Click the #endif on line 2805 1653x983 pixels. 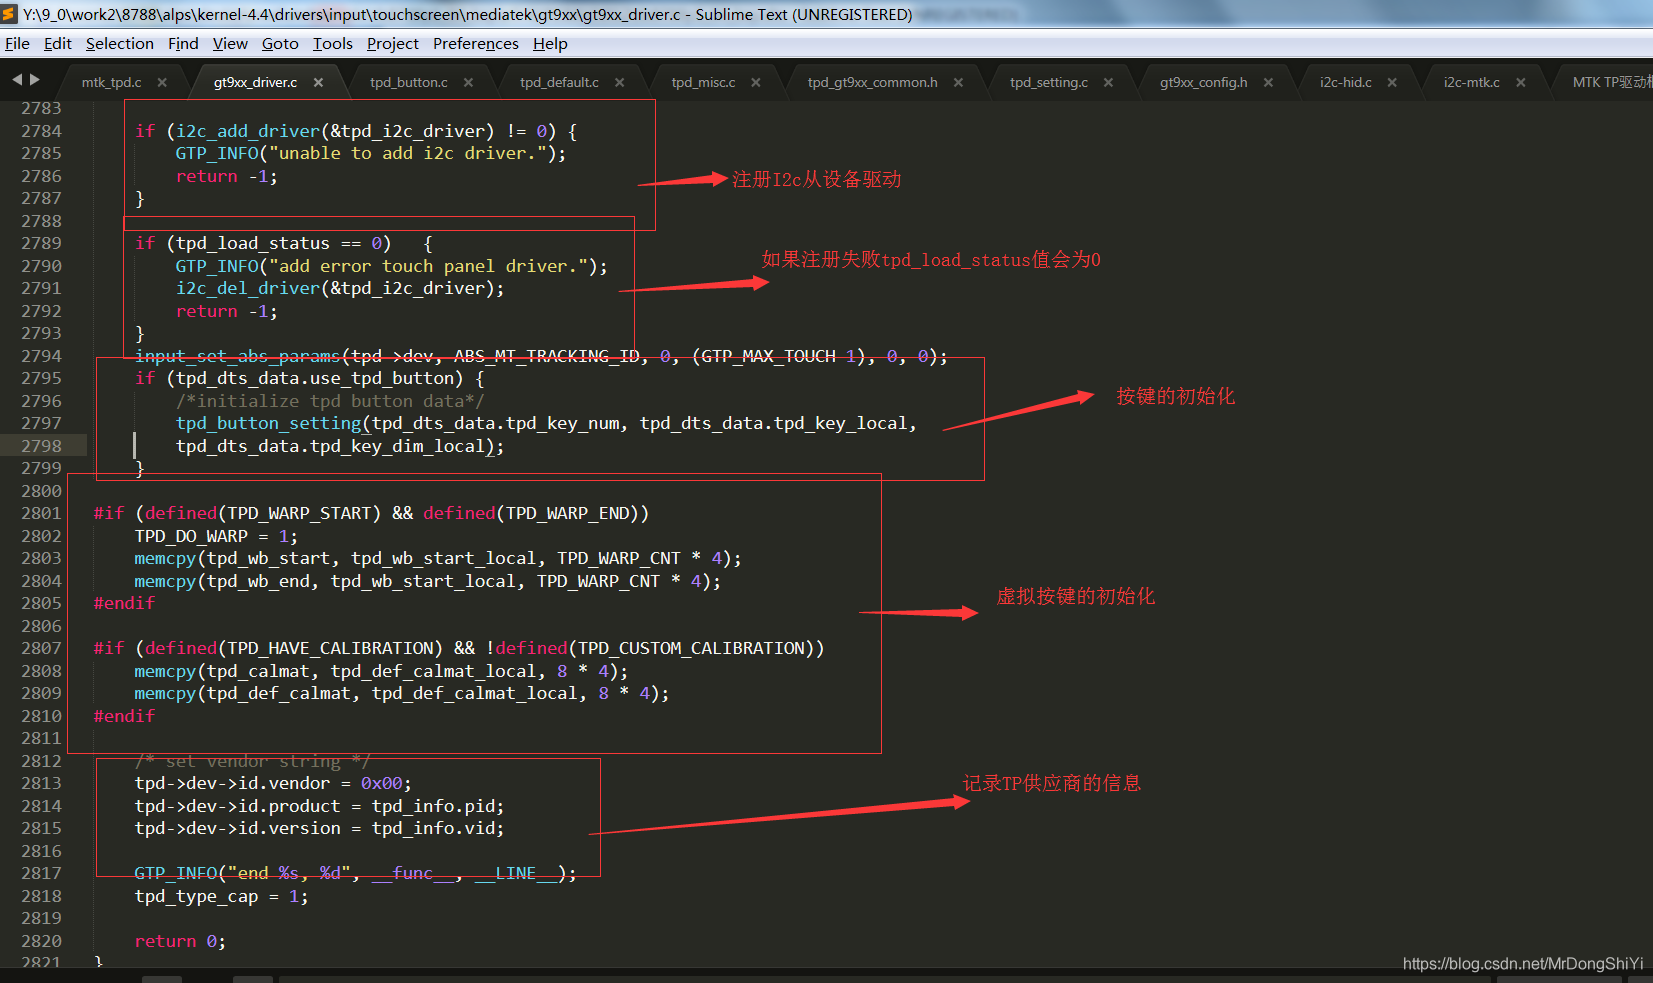click(124, 603)
